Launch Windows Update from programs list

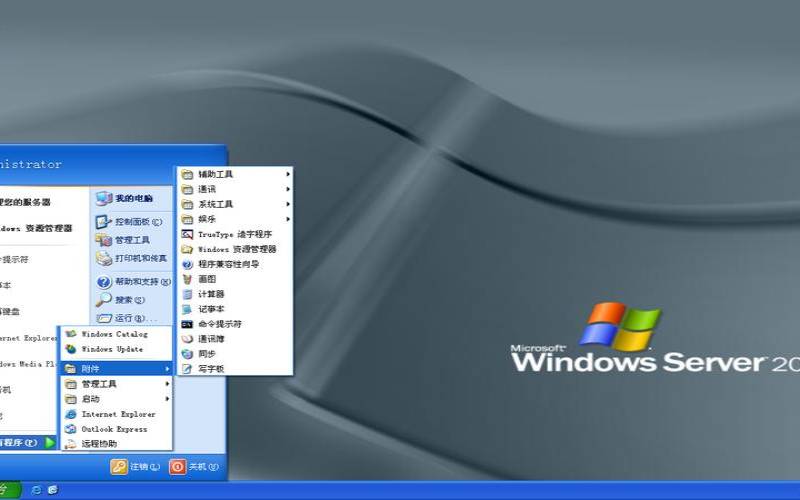[x=116, y=349]
